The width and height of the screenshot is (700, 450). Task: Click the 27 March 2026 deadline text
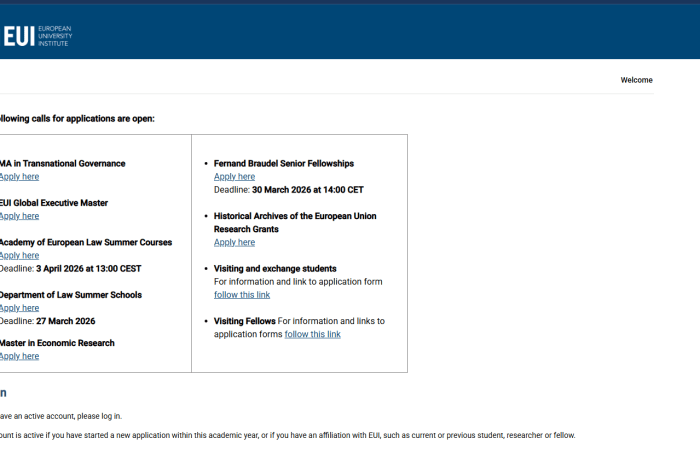click(66, 321)
